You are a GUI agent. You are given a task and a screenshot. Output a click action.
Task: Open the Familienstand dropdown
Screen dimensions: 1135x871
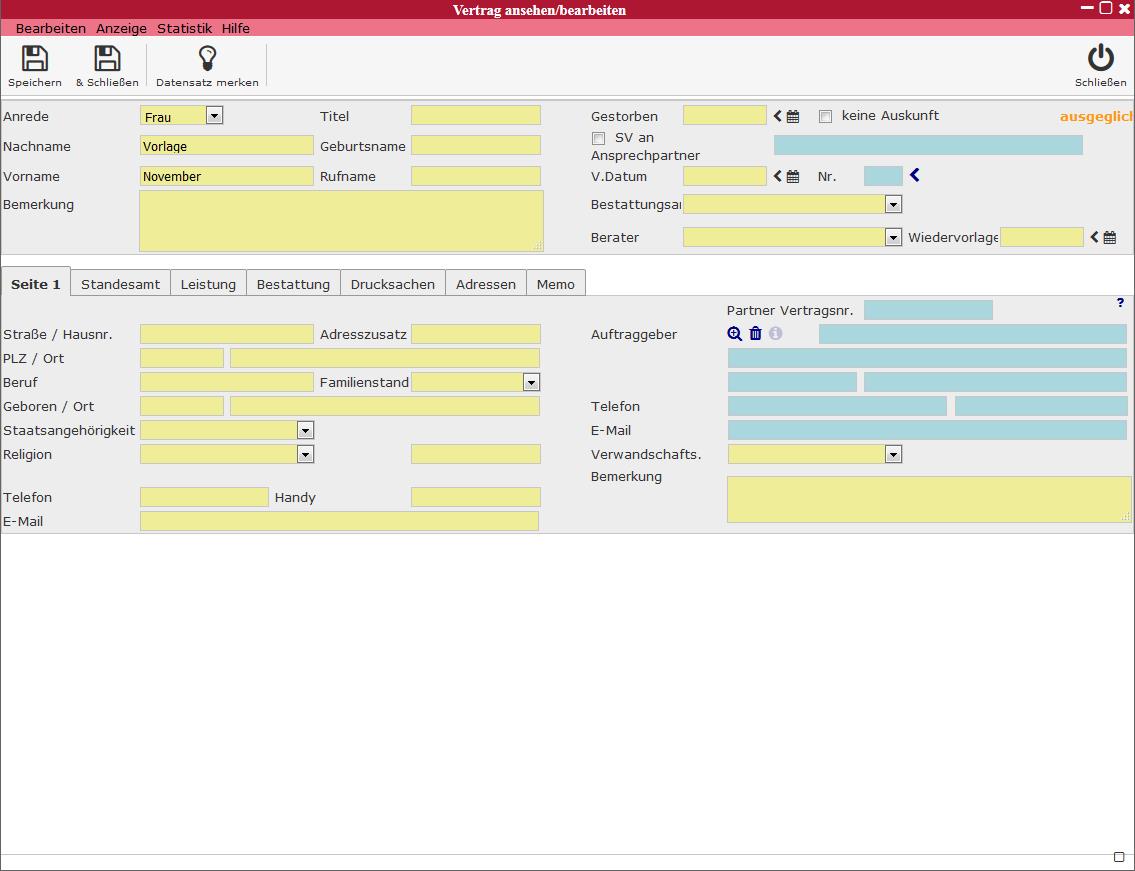click(531, 382)
